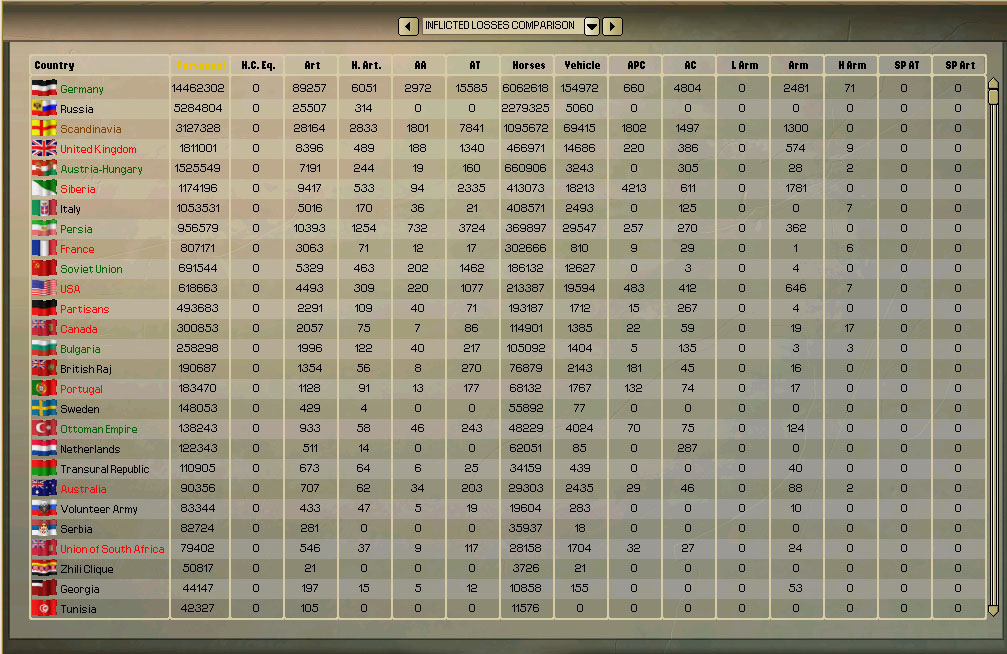The image size is (1007, 654).
Task: Click the Ottoman Empire flag icon
Action: 44,428
